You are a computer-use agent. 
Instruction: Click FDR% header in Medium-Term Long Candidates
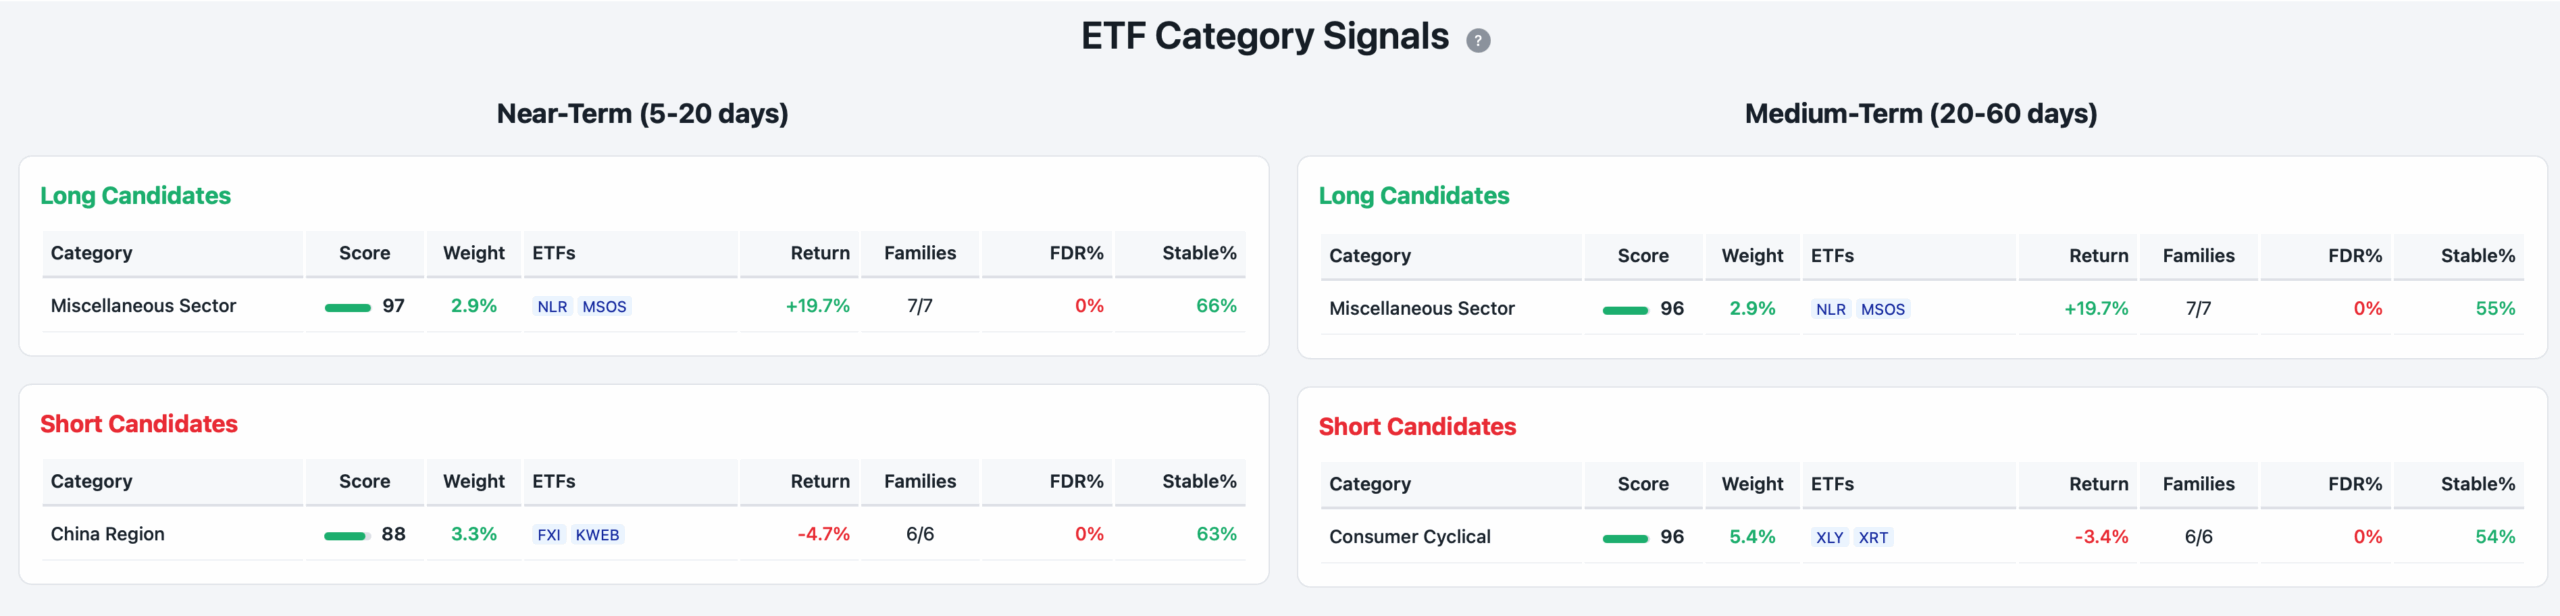point(2354,256)
